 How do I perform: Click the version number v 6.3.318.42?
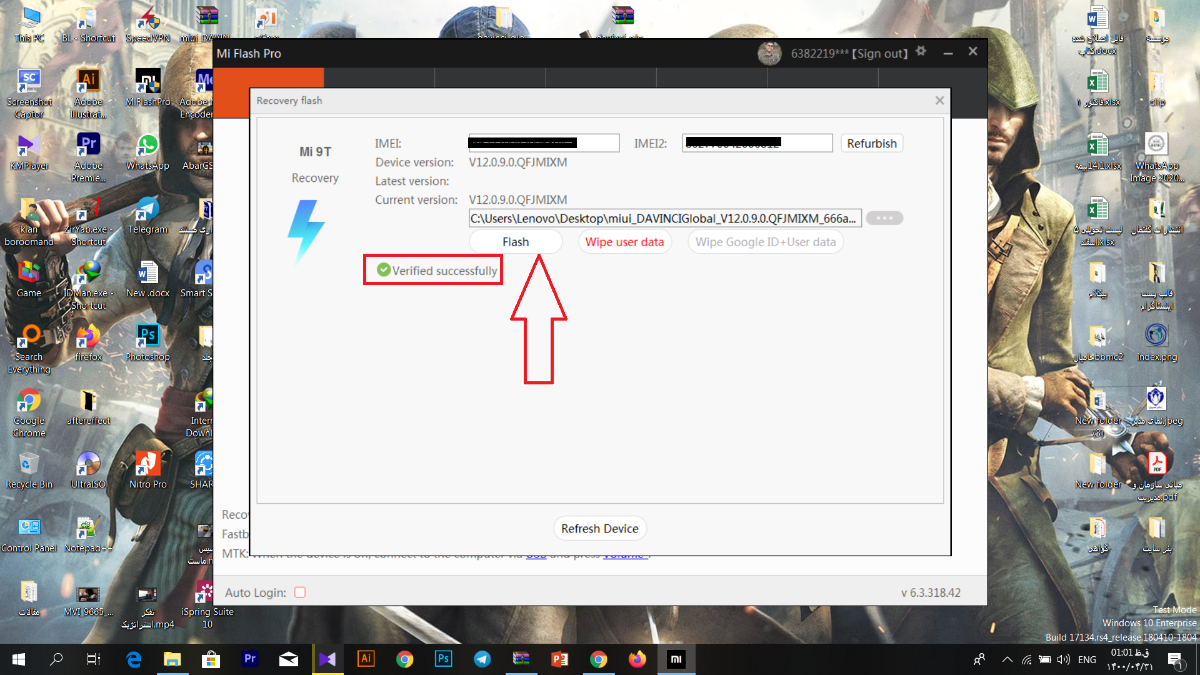(930, 593)
